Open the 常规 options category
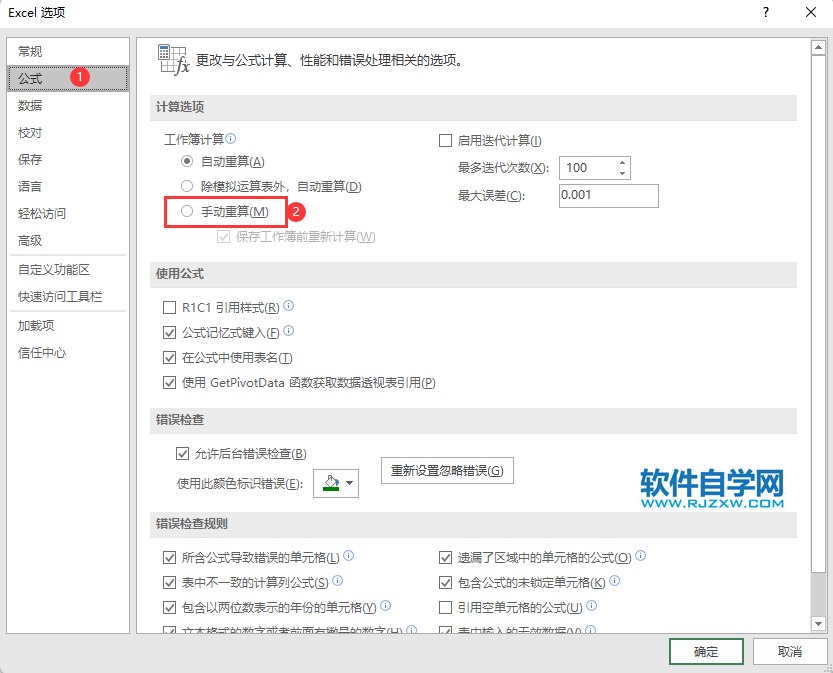 point(68,52)
